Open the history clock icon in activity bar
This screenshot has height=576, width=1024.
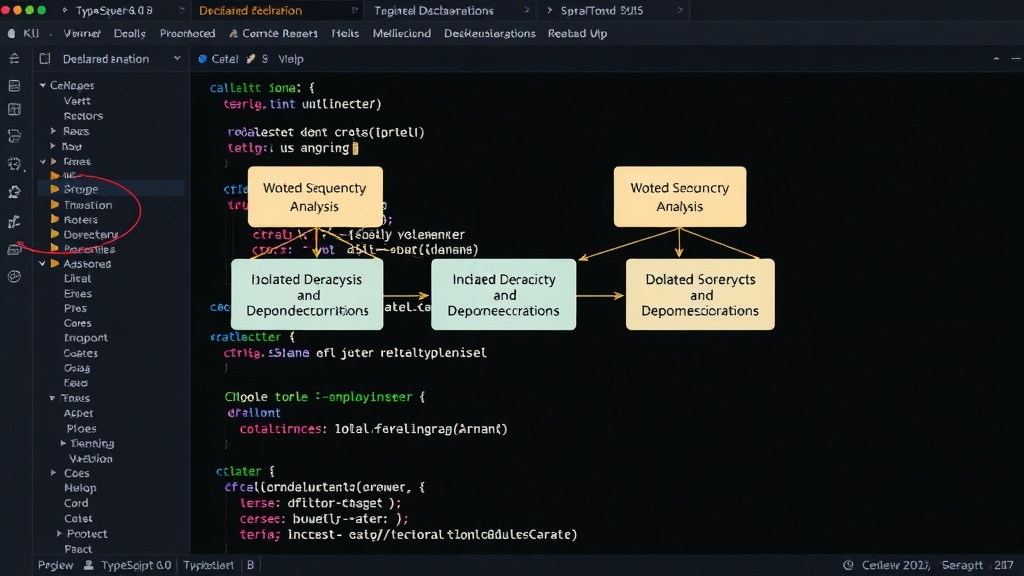click(x=14, y=164)
